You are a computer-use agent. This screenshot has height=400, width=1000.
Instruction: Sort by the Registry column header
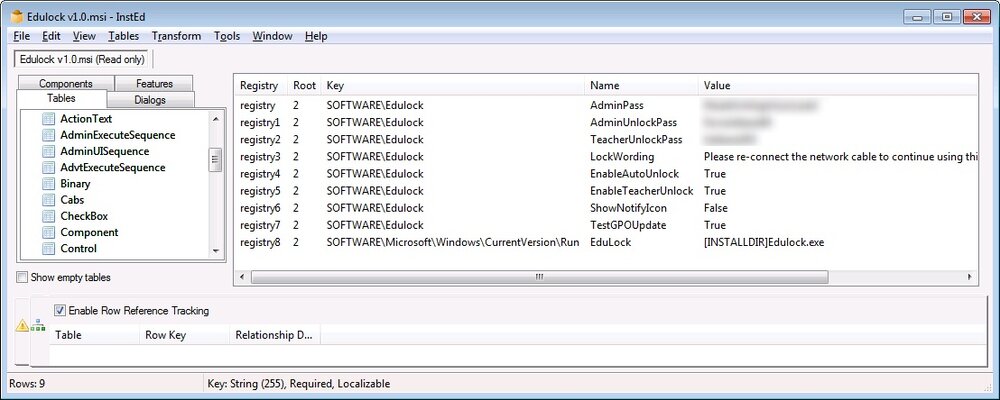261,85
